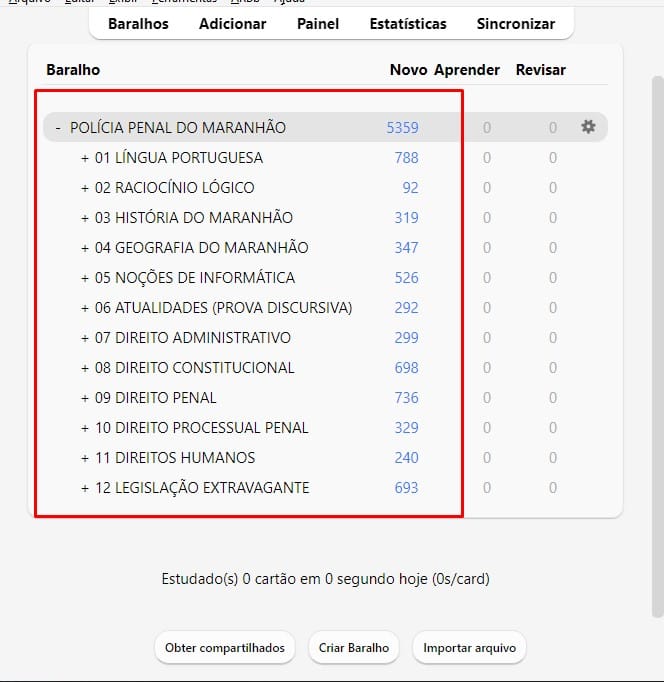Open the 07 DIREITO ADMINISTRATIVO deck

tap(193, 338)
